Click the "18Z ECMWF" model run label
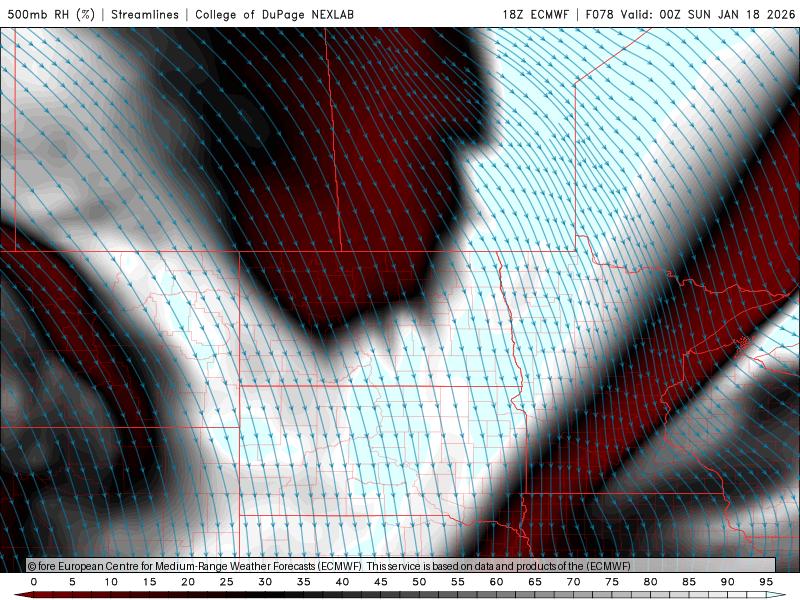The height and width of the screenshot is (600, 800). (x=535, y=14)
